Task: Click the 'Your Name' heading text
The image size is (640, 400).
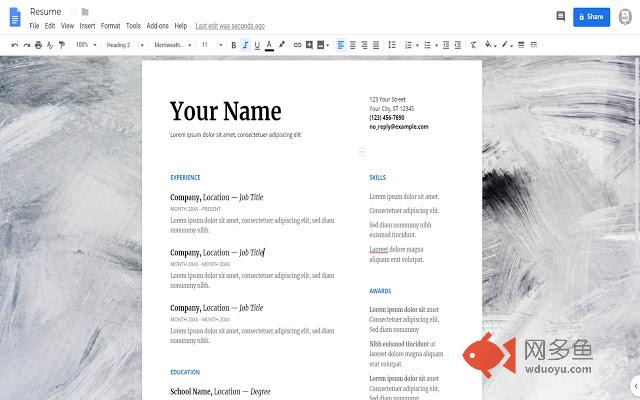Action: click(226, 111)
